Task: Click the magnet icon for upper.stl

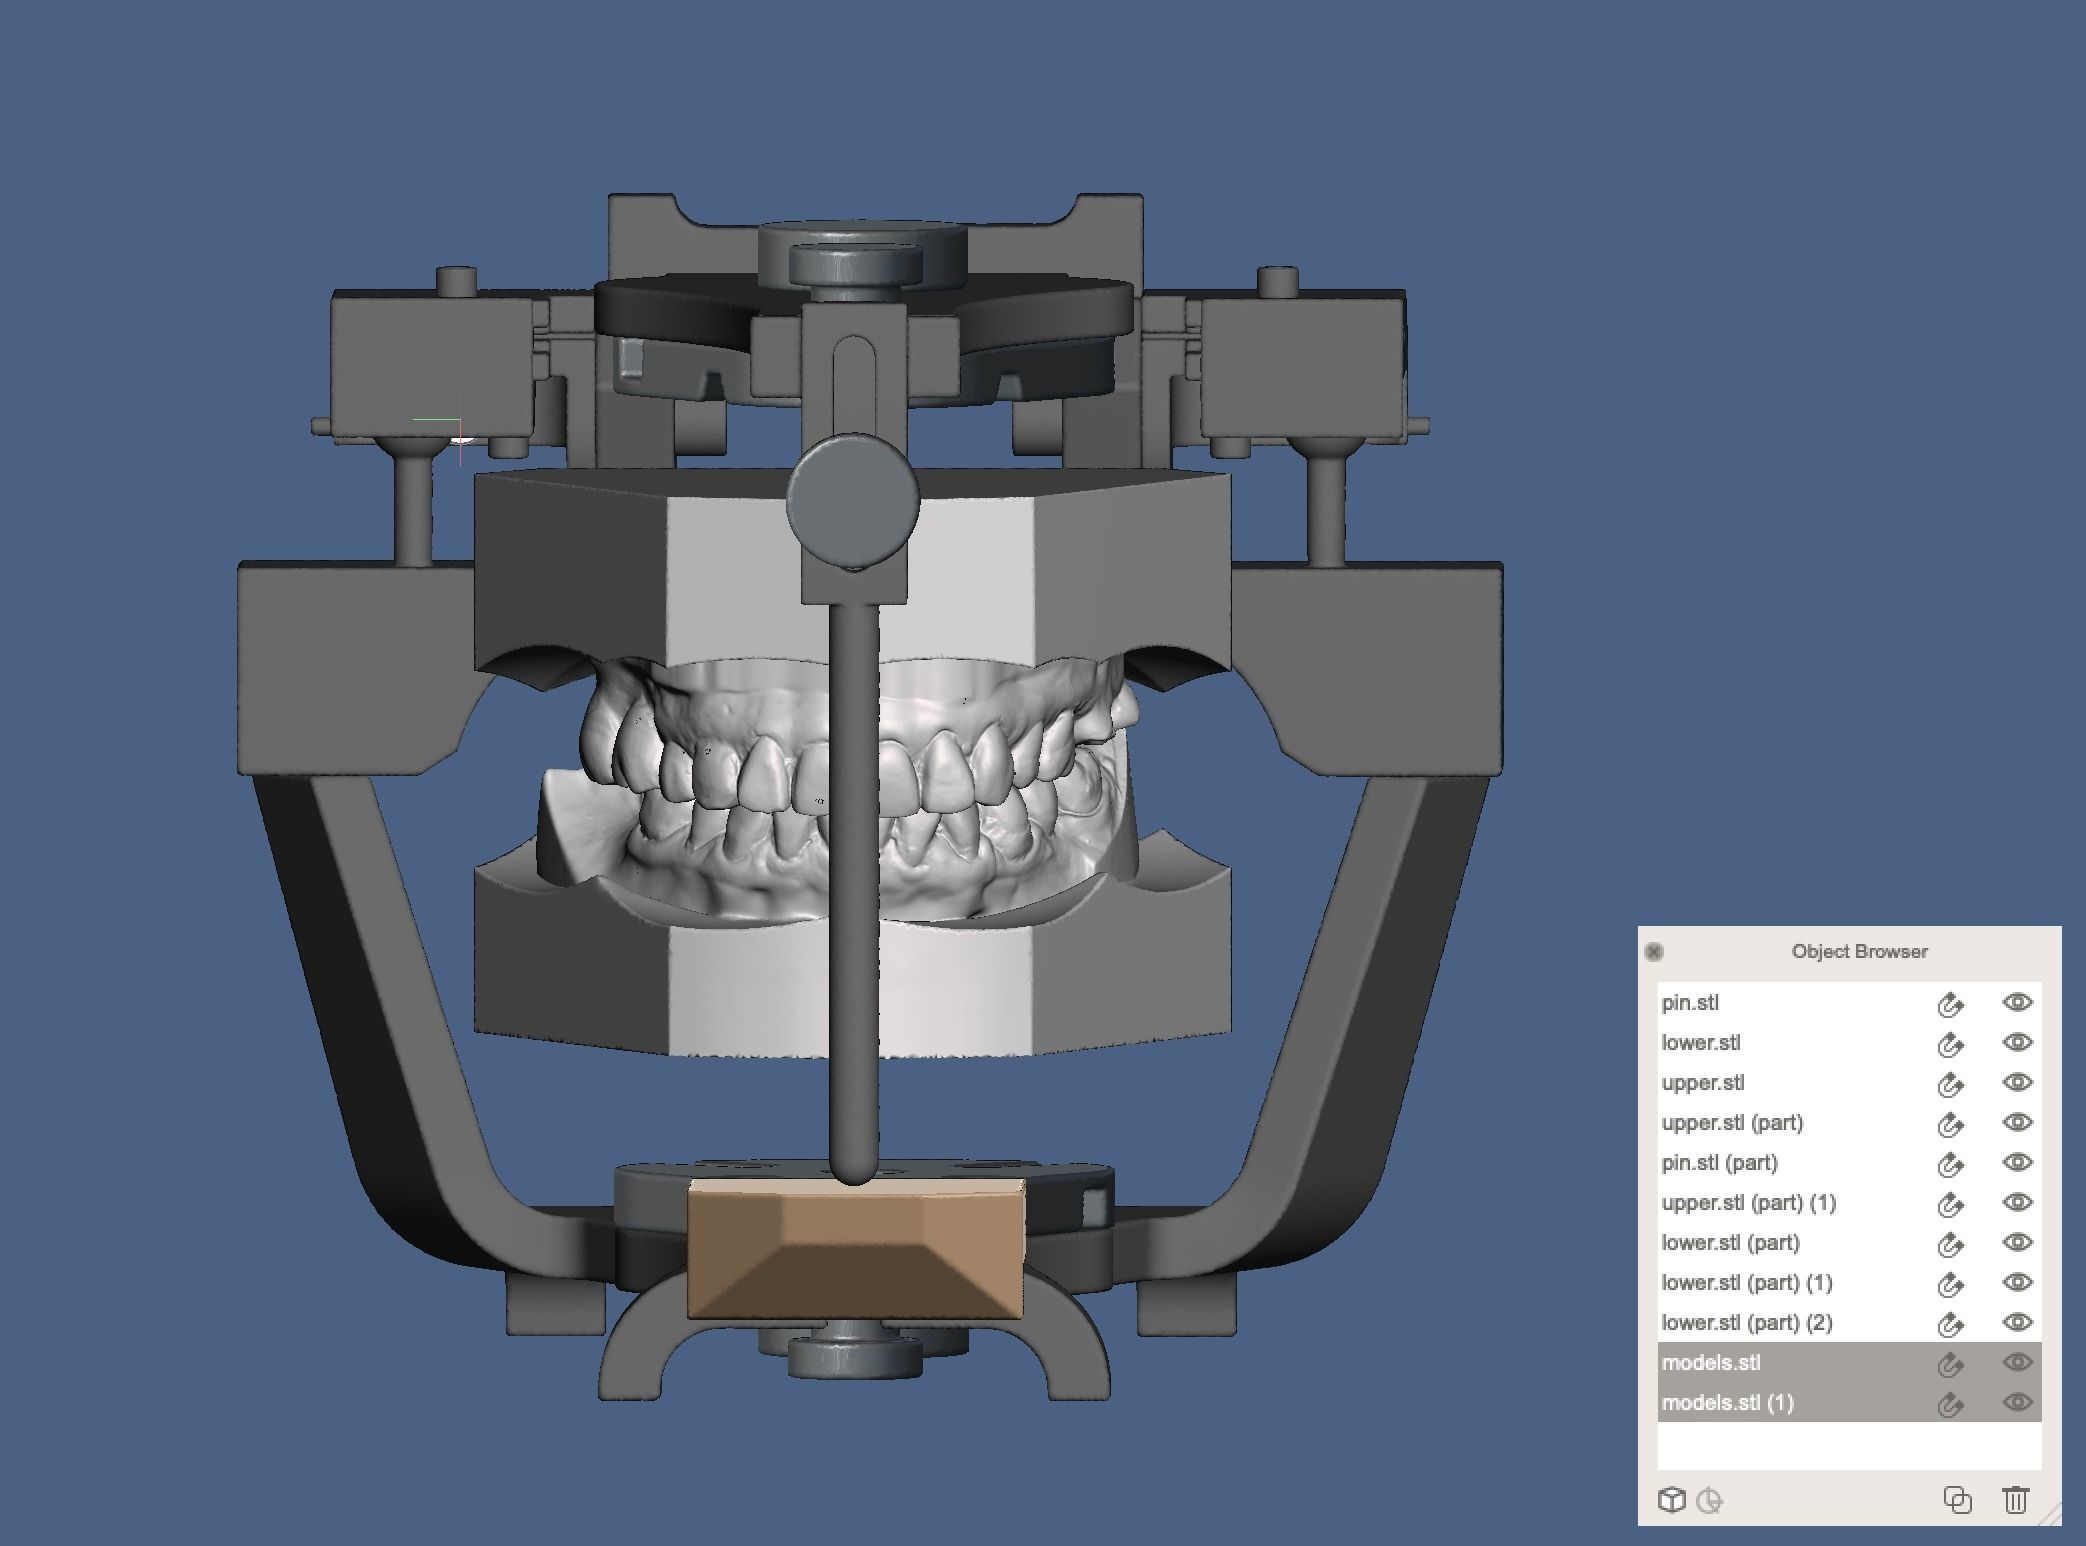Action: tap(1949, 1084)
